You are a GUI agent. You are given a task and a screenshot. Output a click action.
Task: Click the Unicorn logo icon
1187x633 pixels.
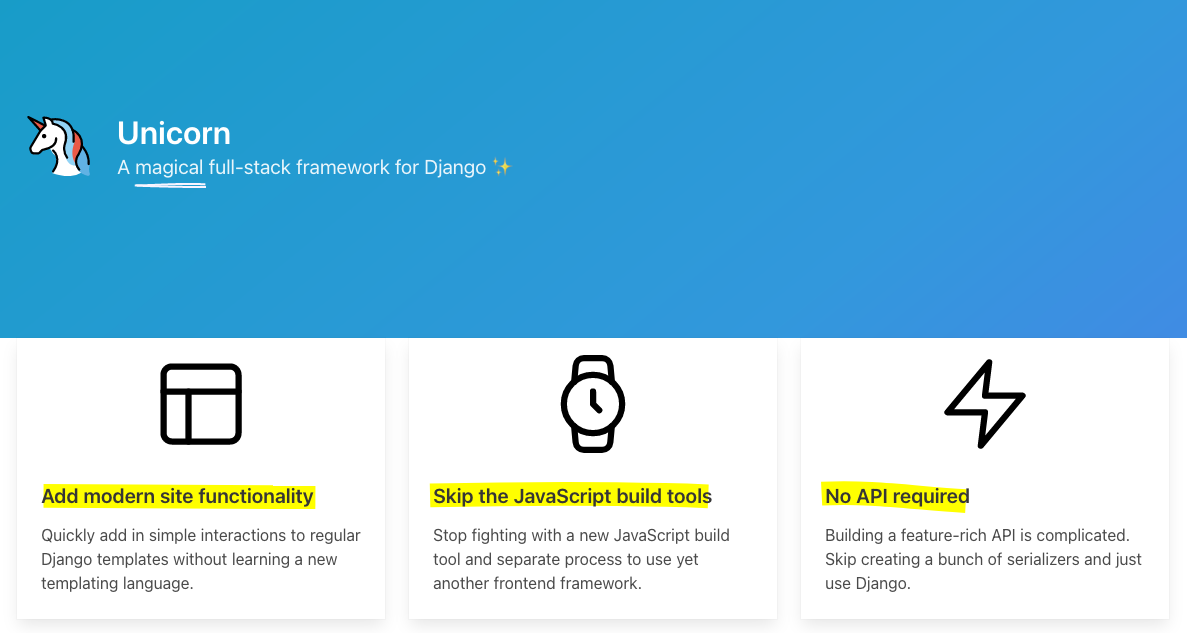pos(59,146)
